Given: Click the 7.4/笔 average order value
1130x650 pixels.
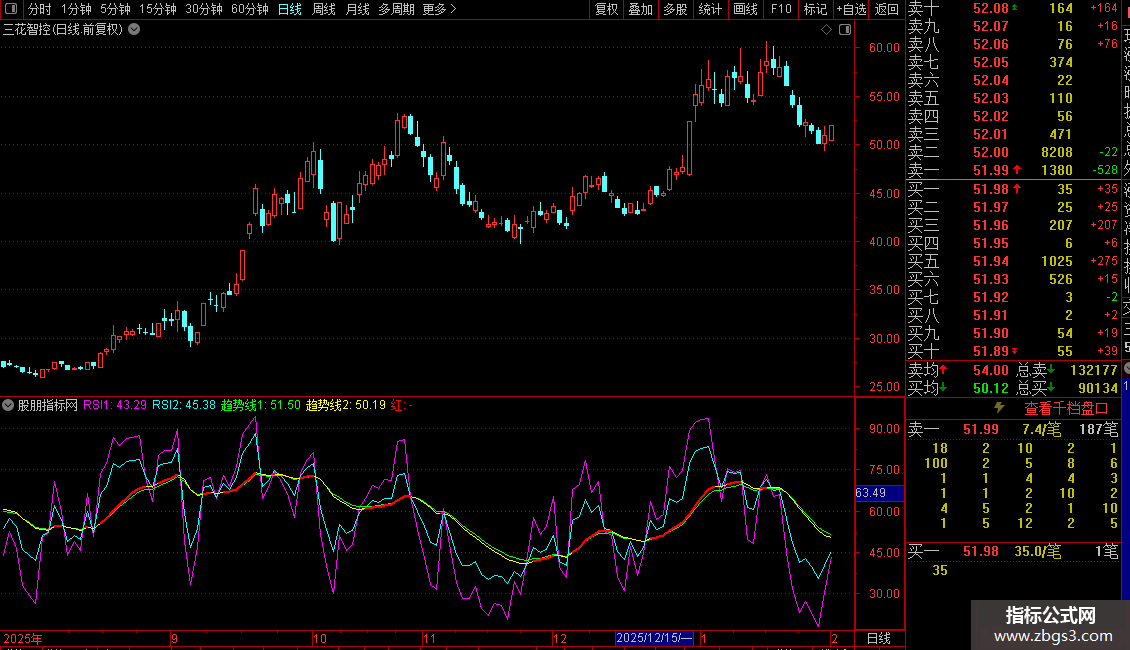Looking at the screenshot, I should pyautogui.click(x=1041, y=429).
